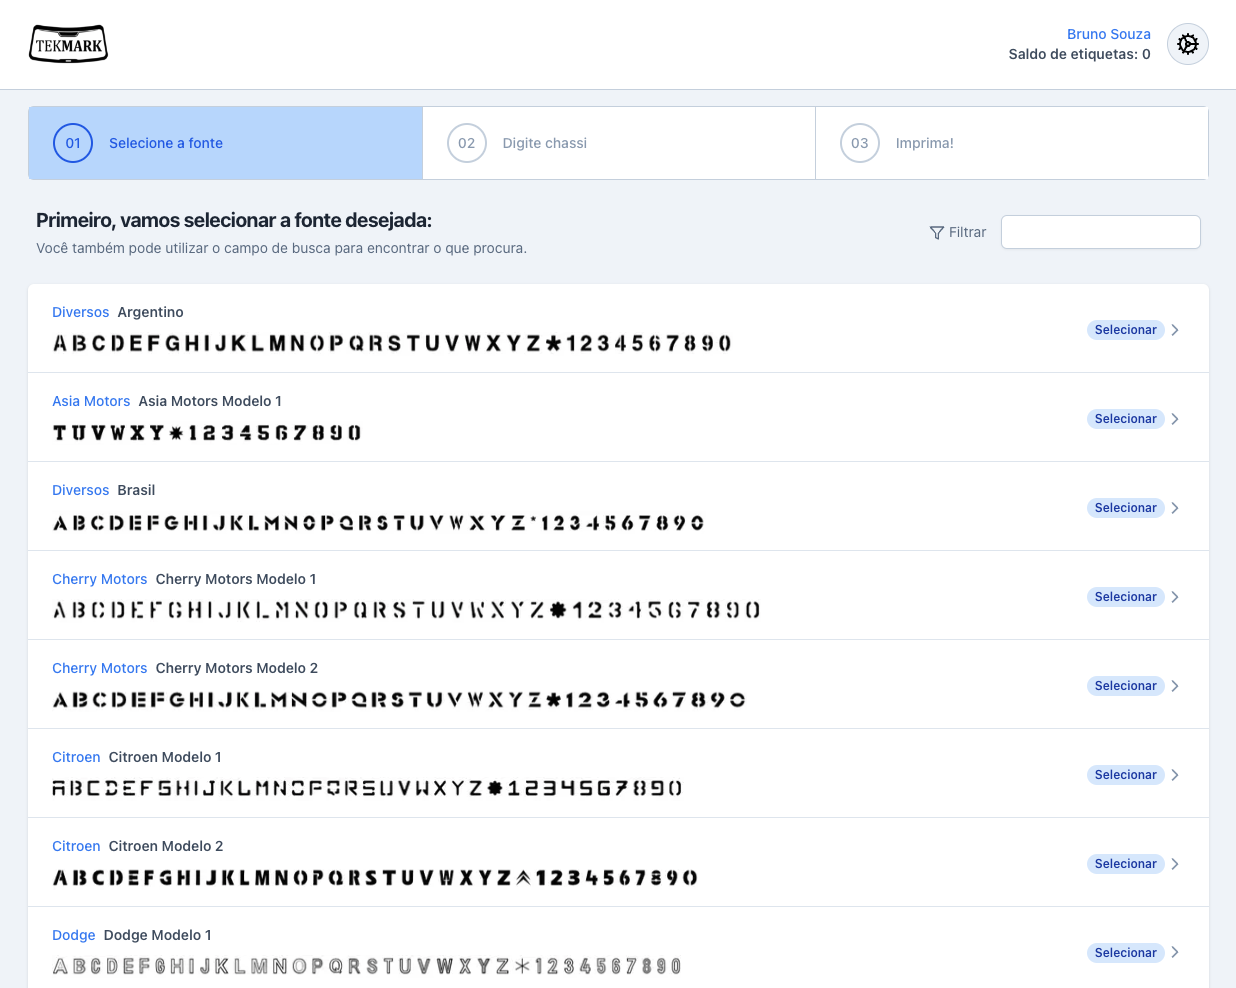Screen dimensions: 1236x988
Task: Click the step 02 circle icon
Action: tap(466, 143)
